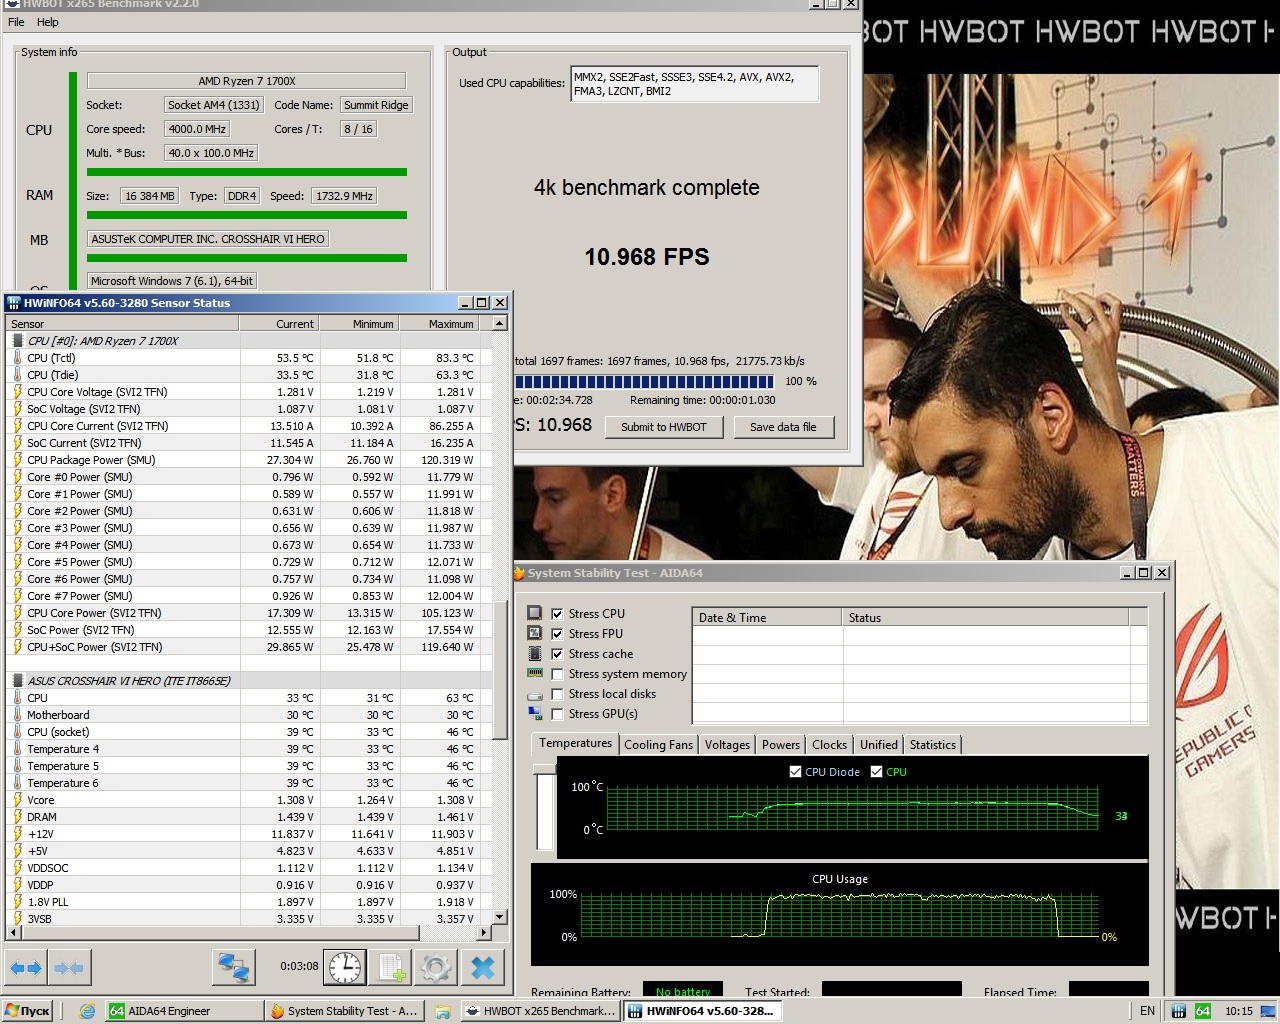Switch to the Voltages tab
The width and height of the screenshot is (1280, 1024).
727,745
